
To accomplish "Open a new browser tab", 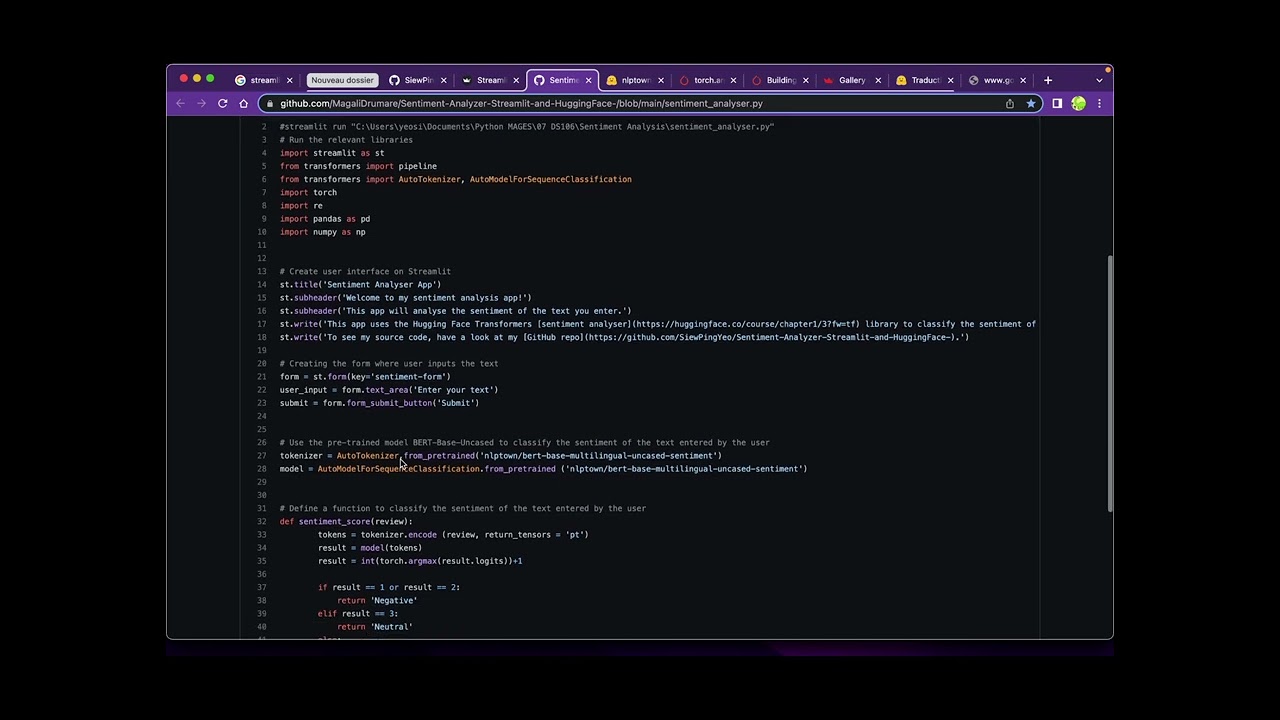I will click(x=1048, y=80).
